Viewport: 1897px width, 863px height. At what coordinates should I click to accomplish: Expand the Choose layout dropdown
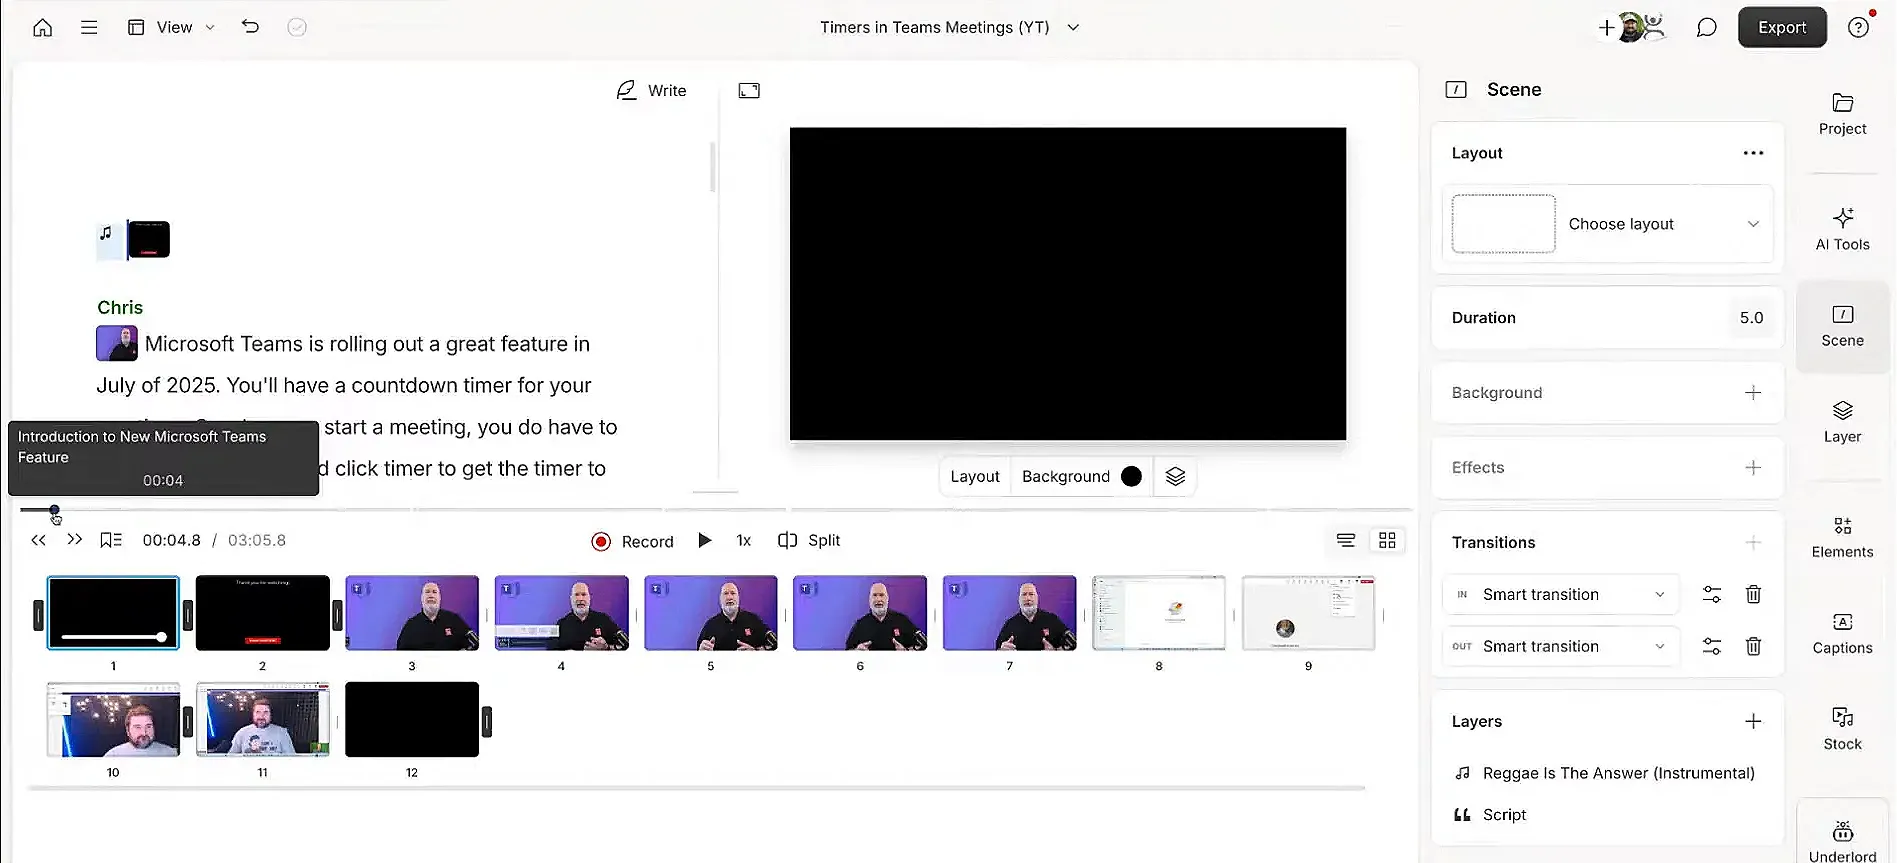click(x=1608, y=224)
